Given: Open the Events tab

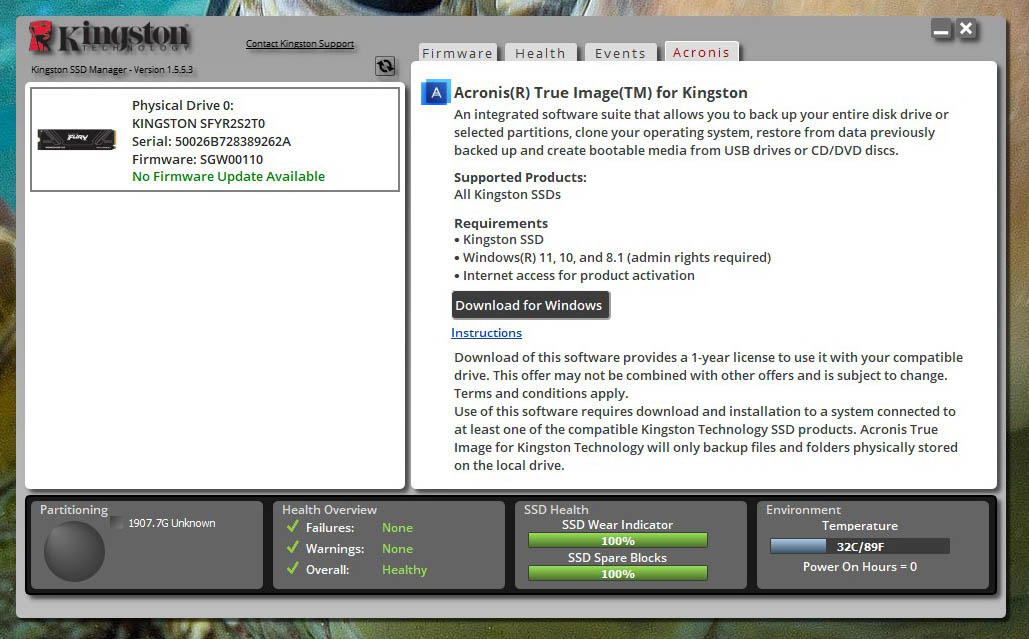Looking at the screenshot, I should (x=620, y=53).
